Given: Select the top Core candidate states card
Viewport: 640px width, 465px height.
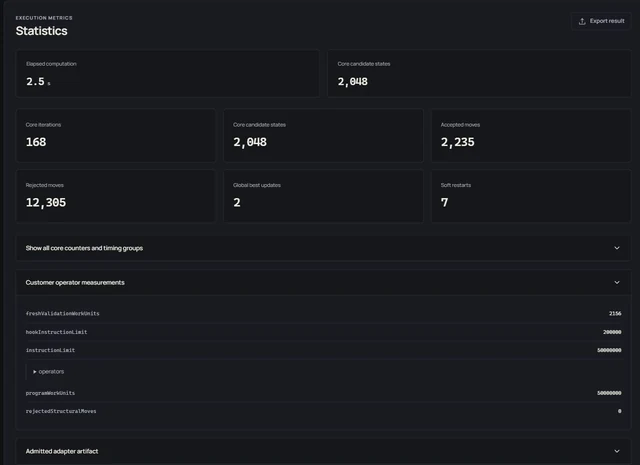Looking at the screenshot, I should pyautogui.click(x=479, y=73).
